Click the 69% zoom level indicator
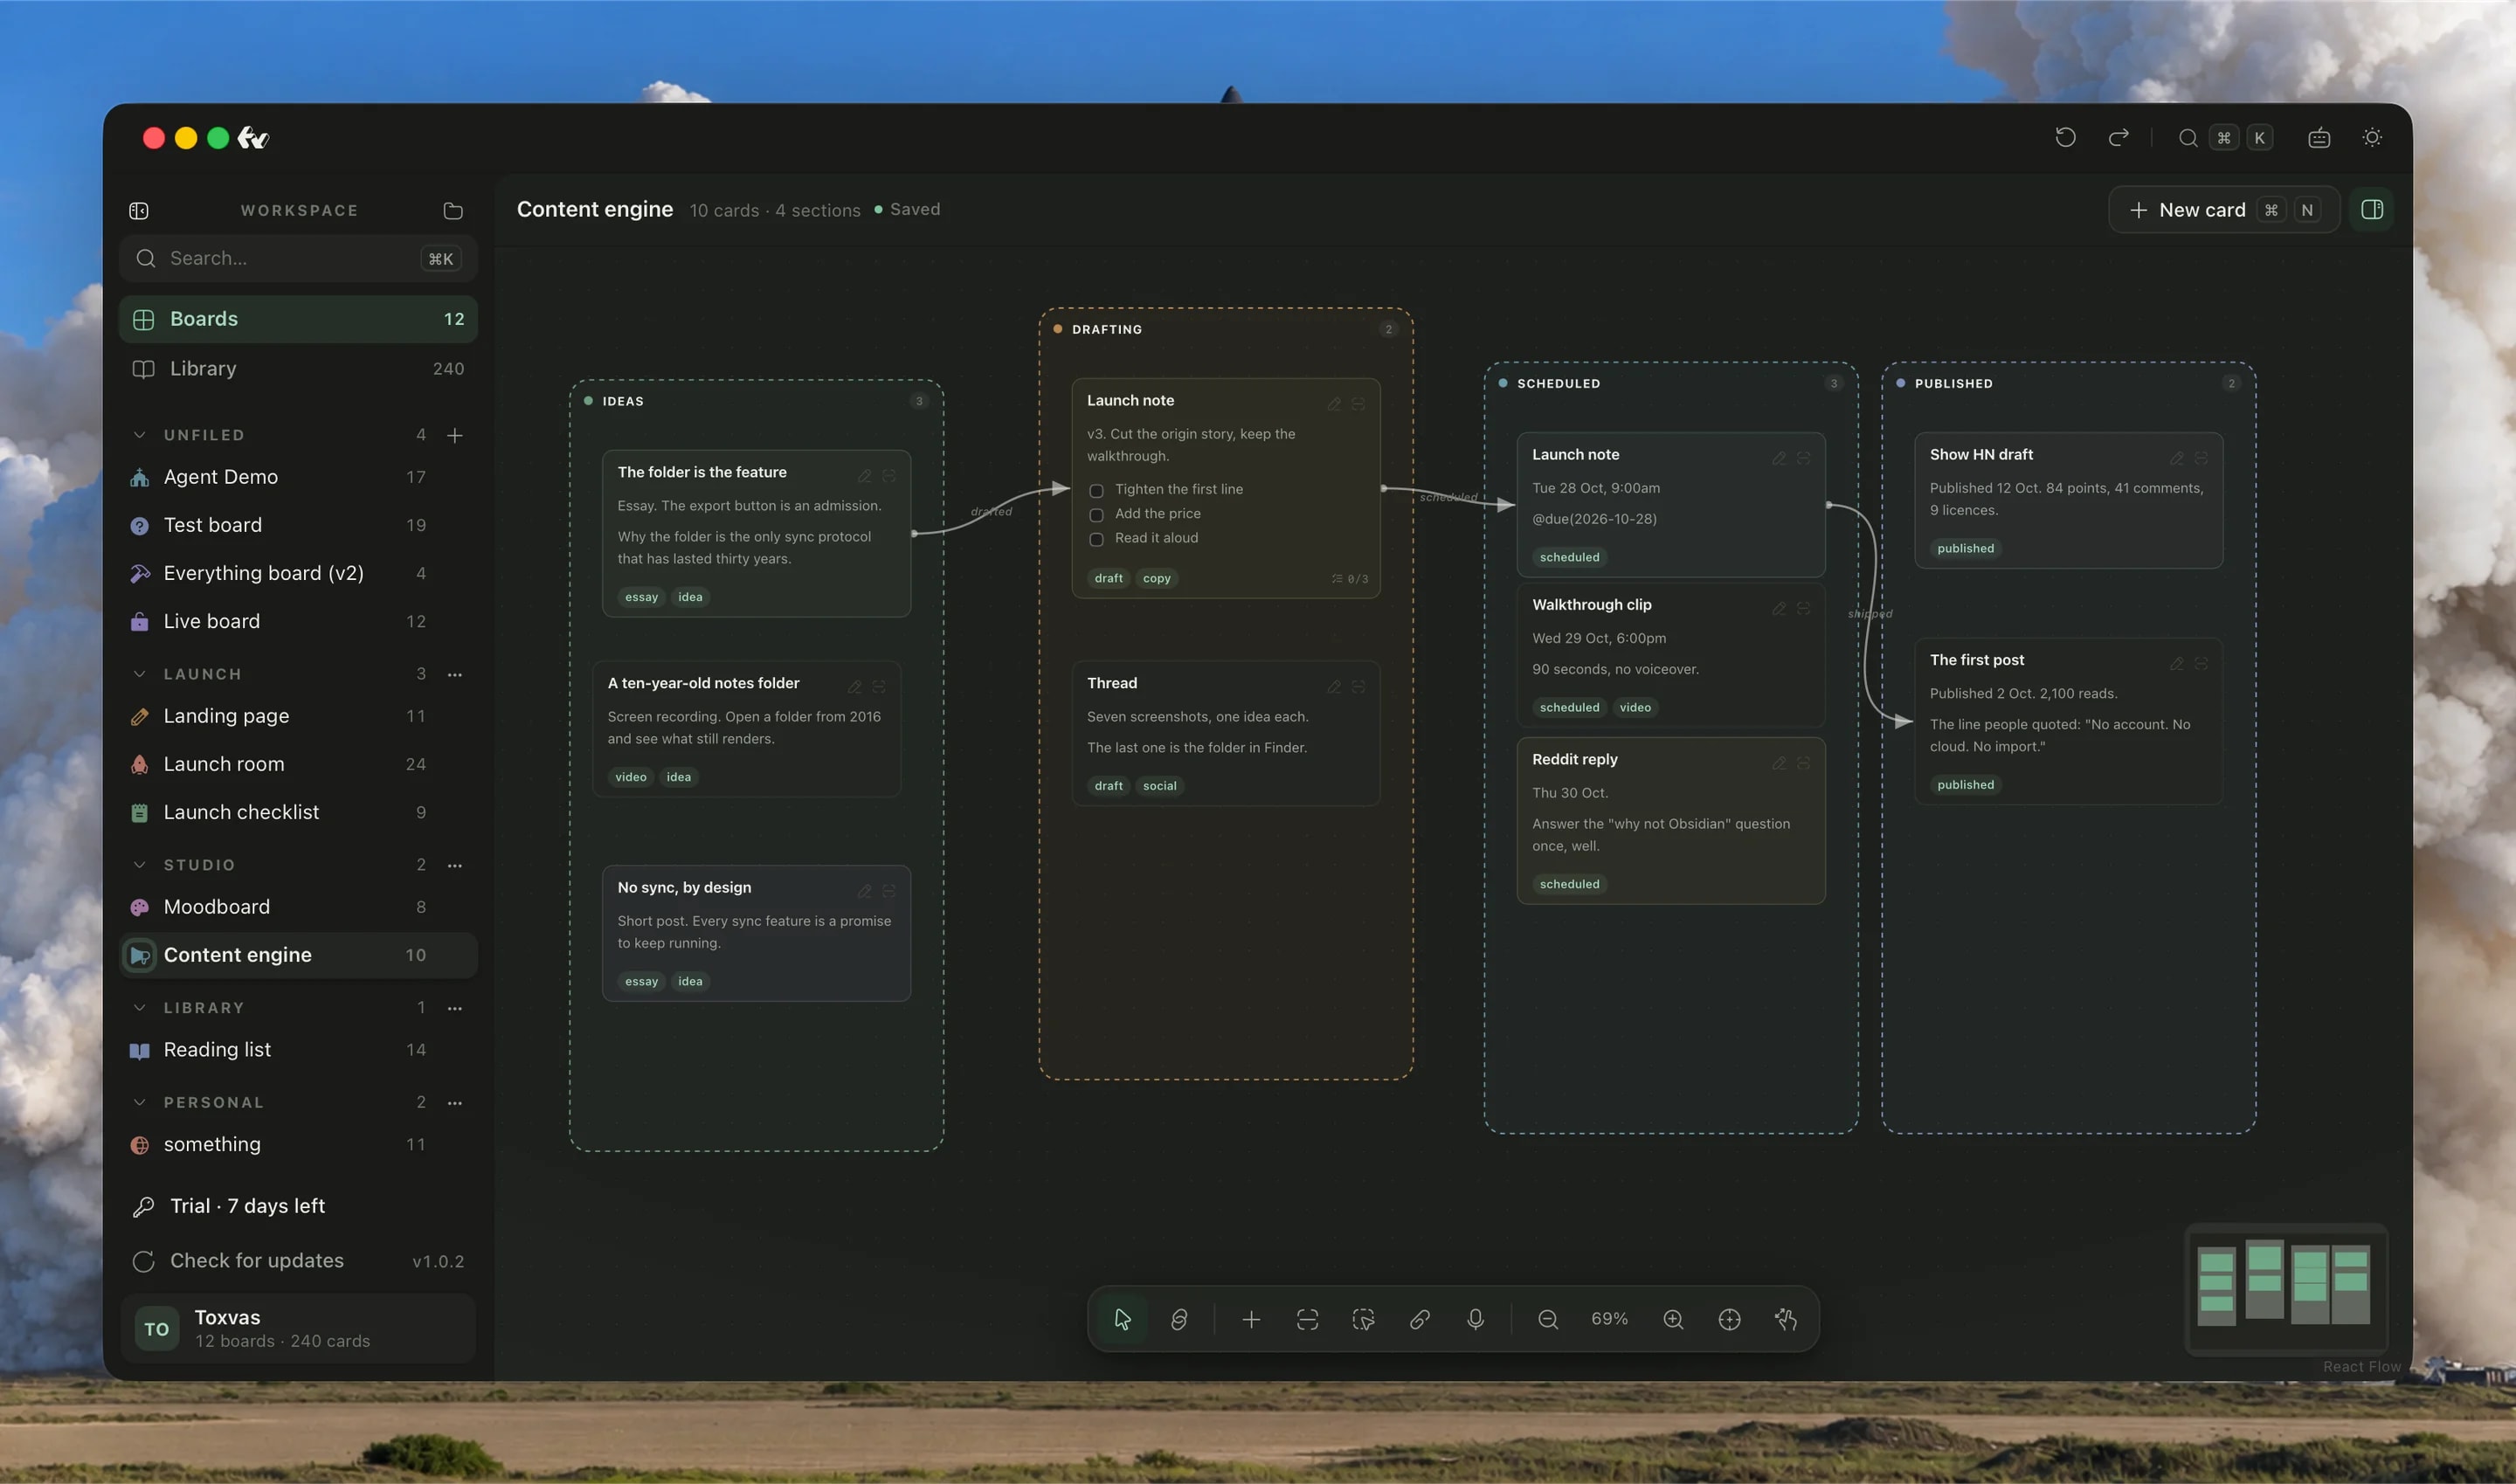Viewport: 2516px width, 1484px height. coord(1609,1319)
